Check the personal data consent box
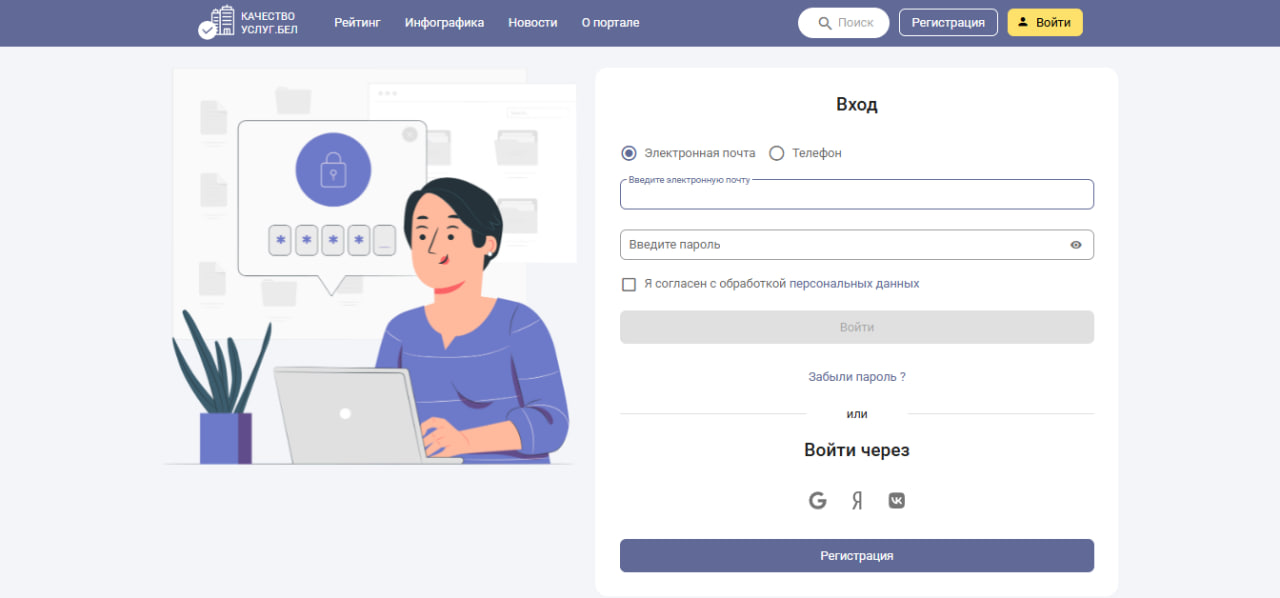1280x598 pixels. point(629,284)
